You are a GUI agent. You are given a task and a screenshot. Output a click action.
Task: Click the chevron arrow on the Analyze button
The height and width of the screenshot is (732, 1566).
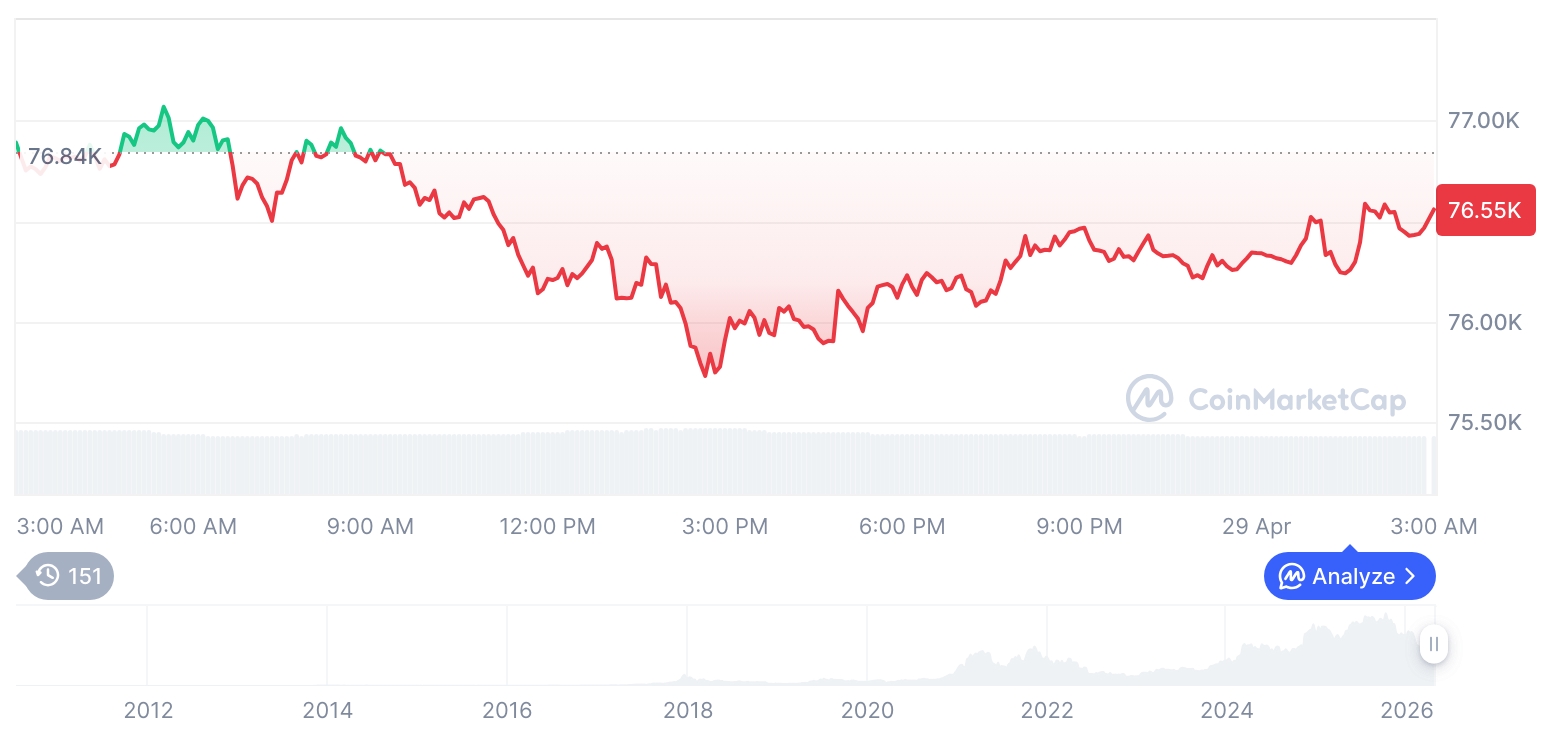1411,576
